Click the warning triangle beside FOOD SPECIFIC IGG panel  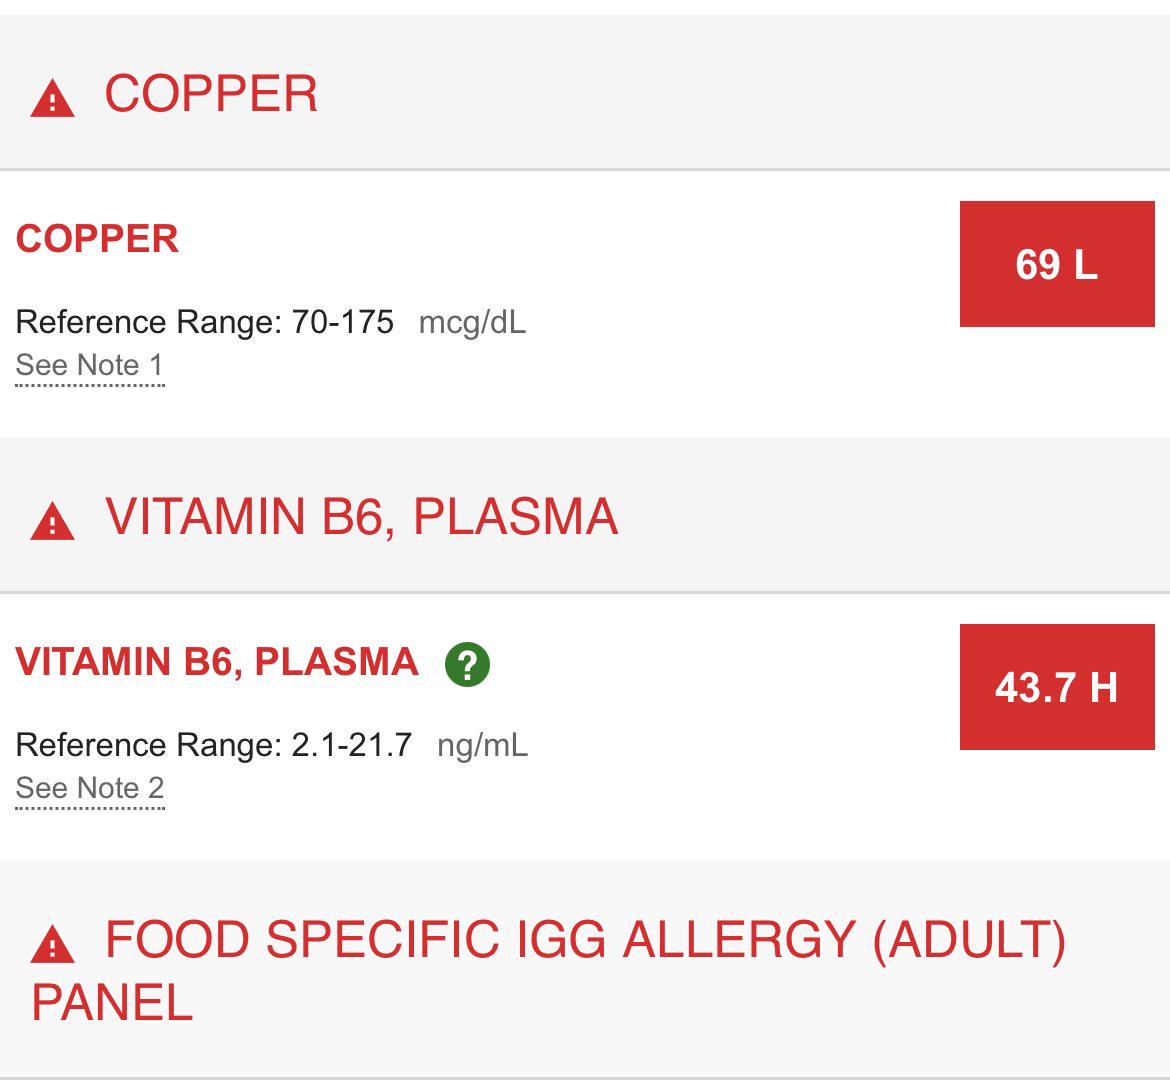point(52,942)
